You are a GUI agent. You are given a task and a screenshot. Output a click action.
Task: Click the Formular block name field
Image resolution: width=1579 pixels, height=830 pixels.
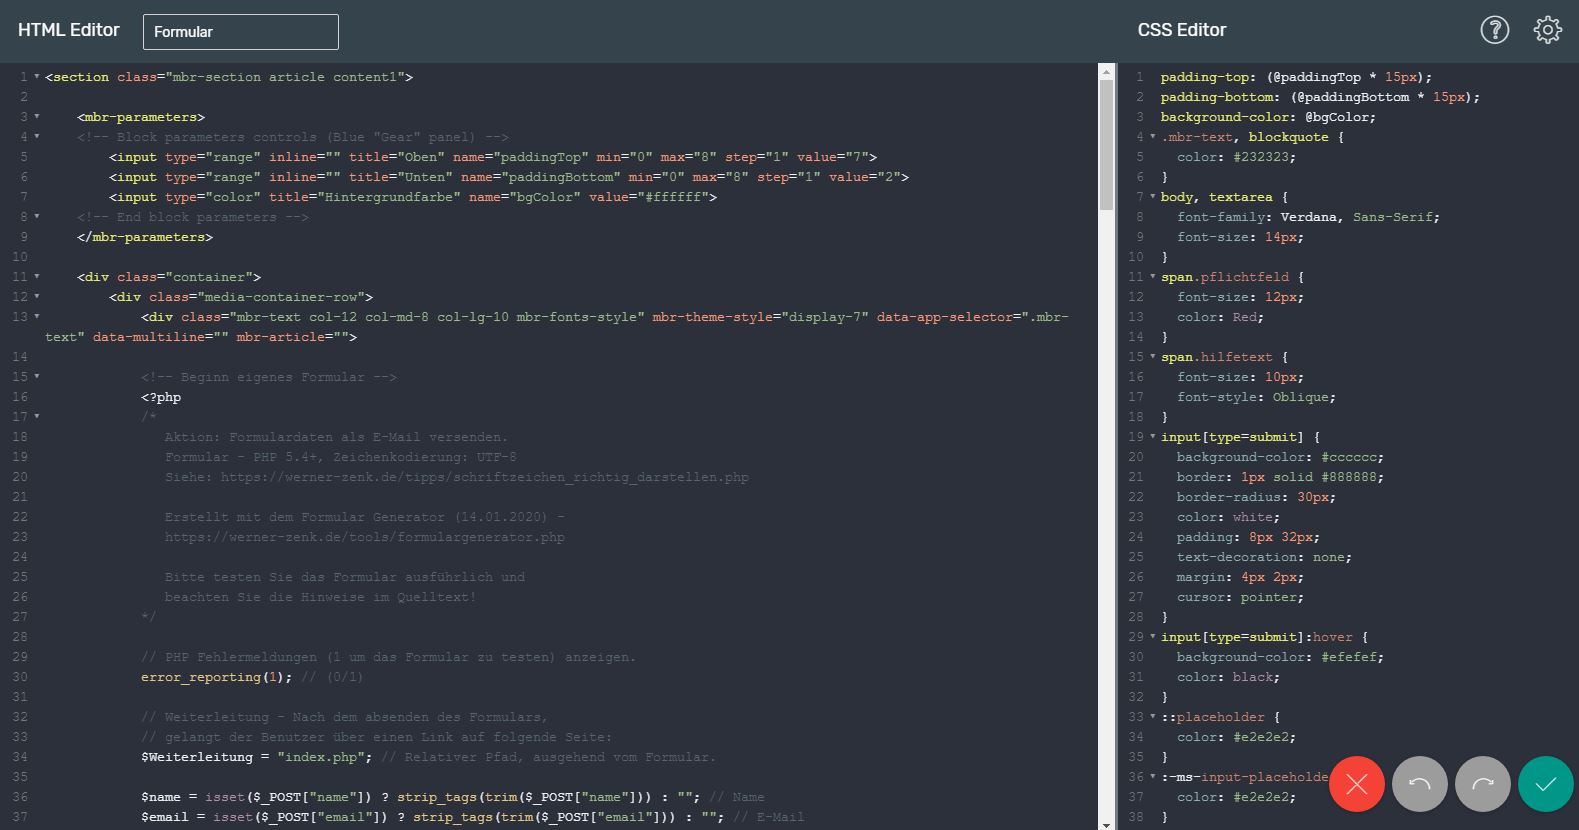point(241,32)
